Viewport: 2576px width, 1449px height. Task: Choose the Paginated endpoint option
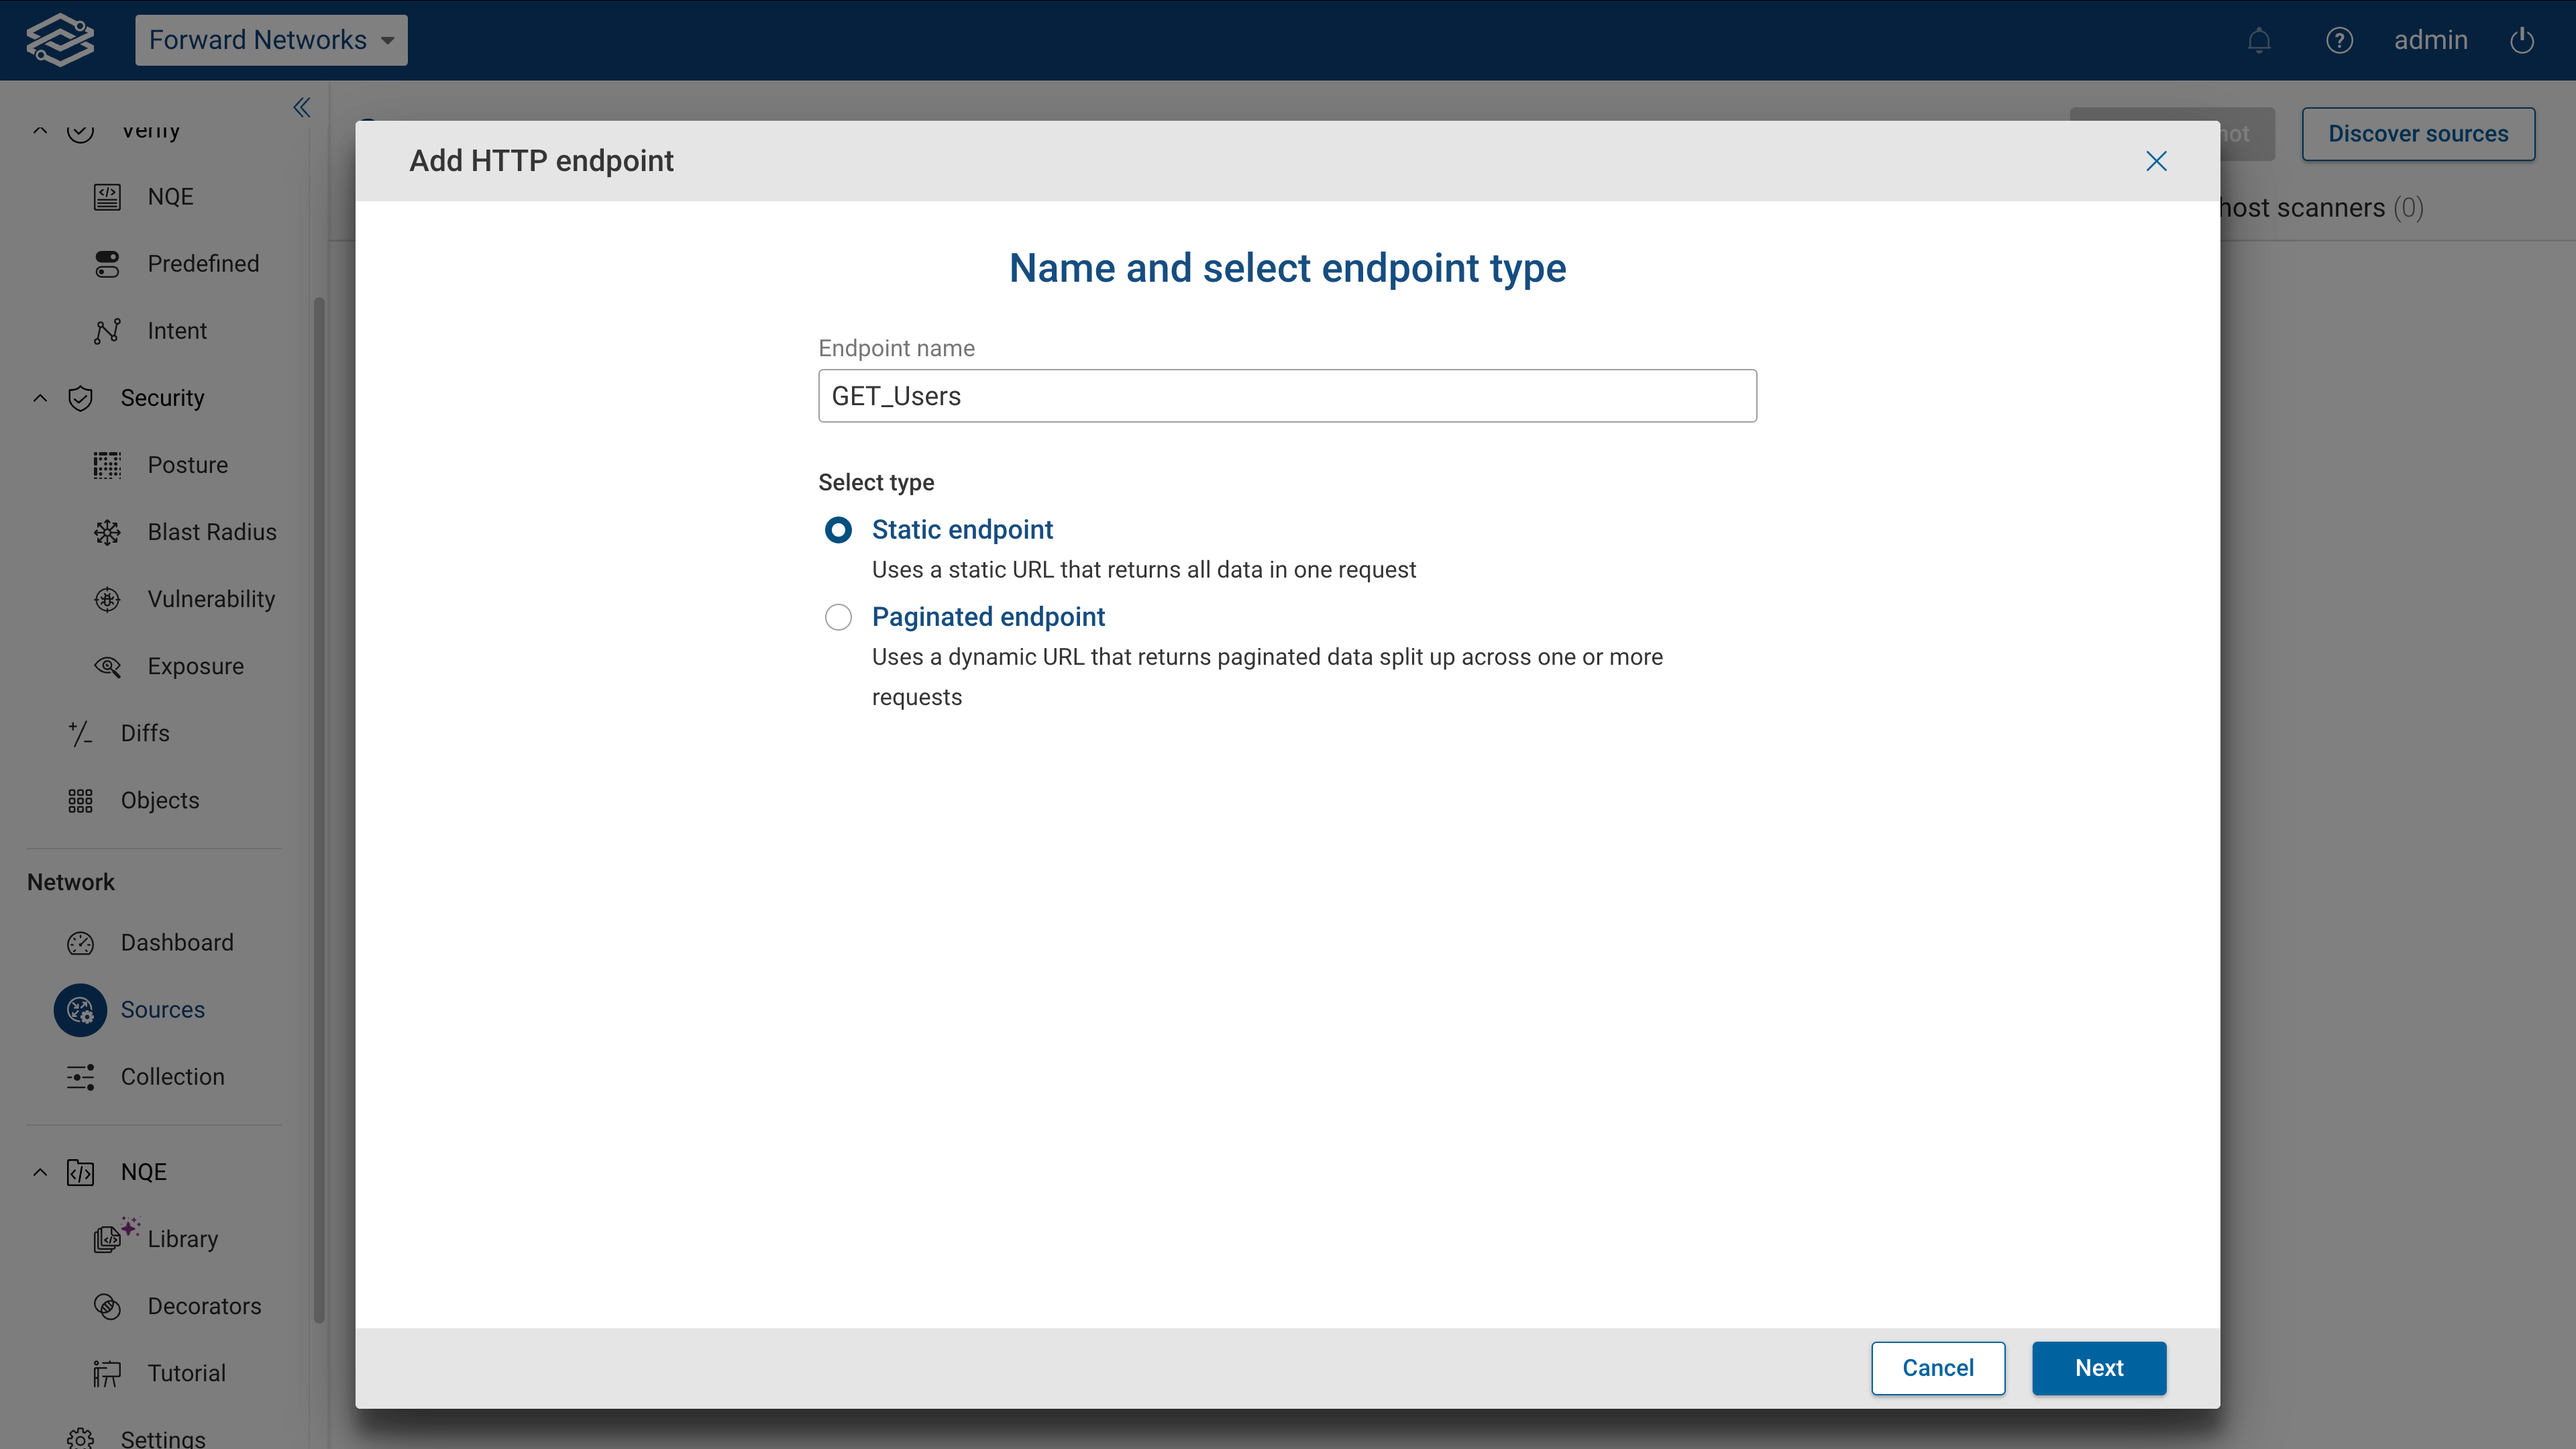(x=838, y=617)
